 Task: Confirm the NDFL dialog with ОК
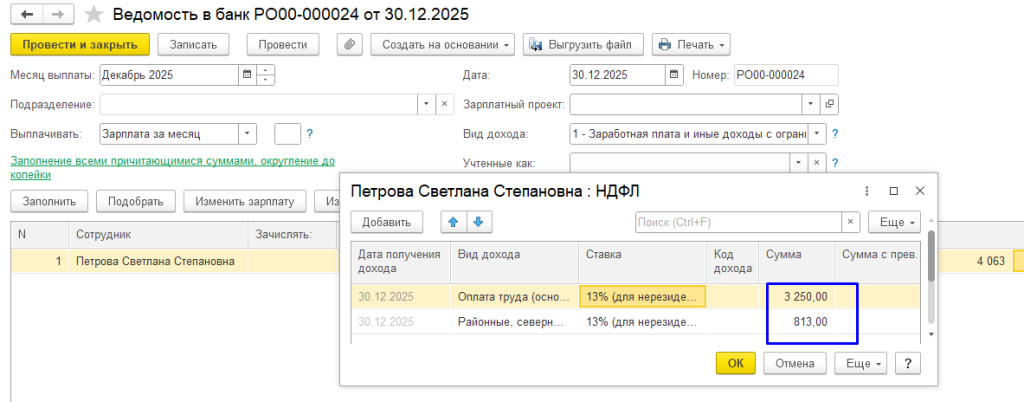pyautogui.click(x=735, y=364)
